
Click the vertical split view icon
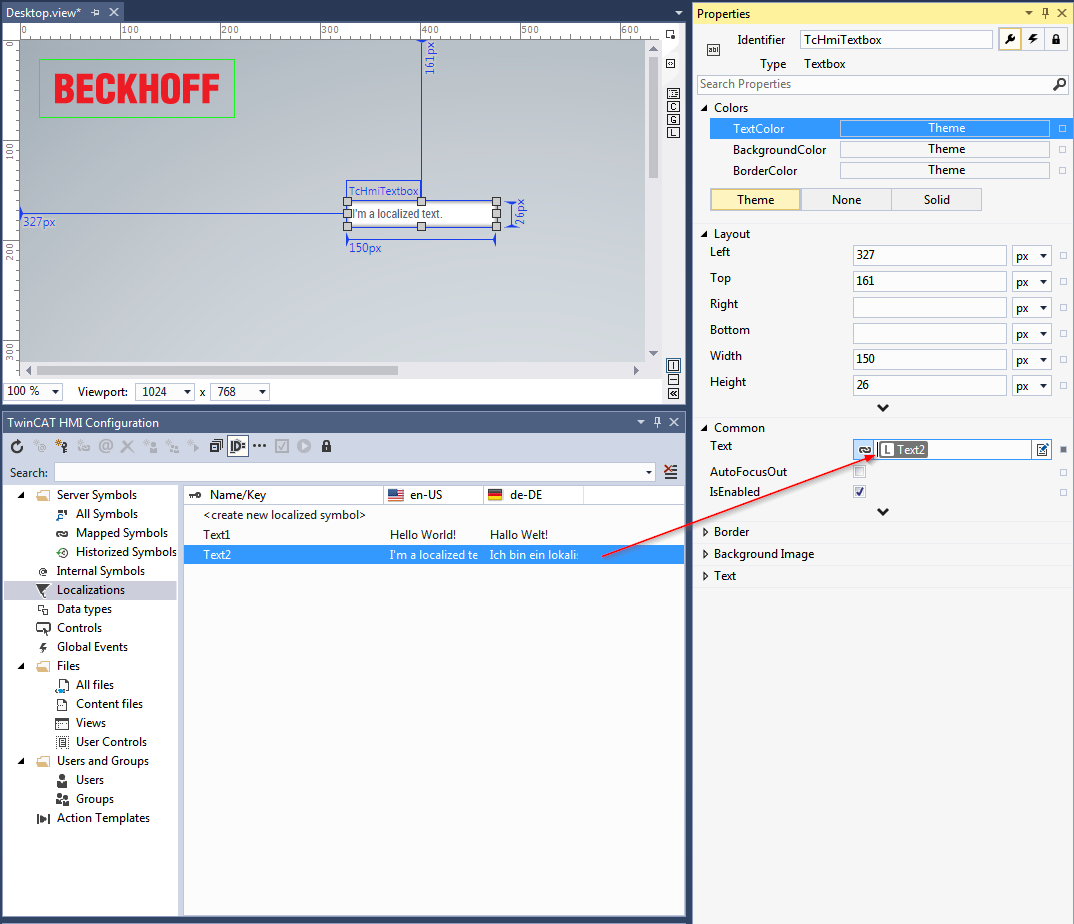(673, 365)
